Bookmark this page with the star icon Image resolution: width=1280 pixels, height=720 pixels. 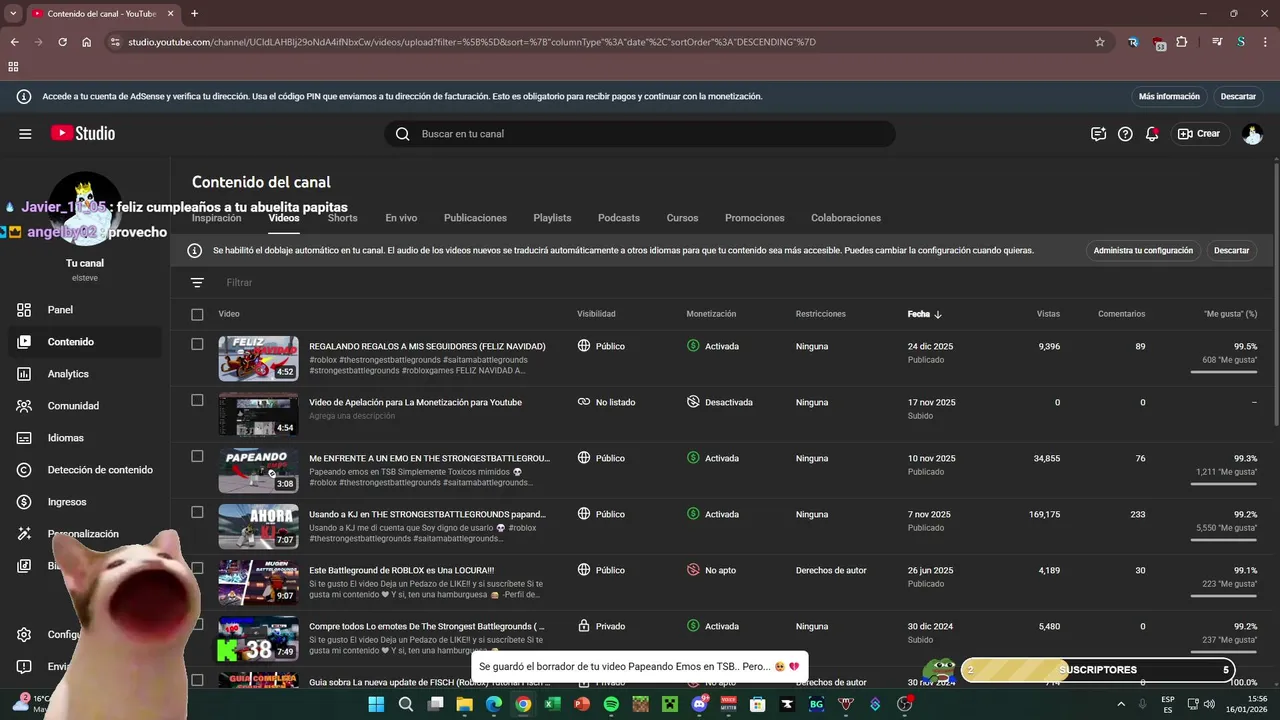pyautogui.click(x=1100, y=42)
